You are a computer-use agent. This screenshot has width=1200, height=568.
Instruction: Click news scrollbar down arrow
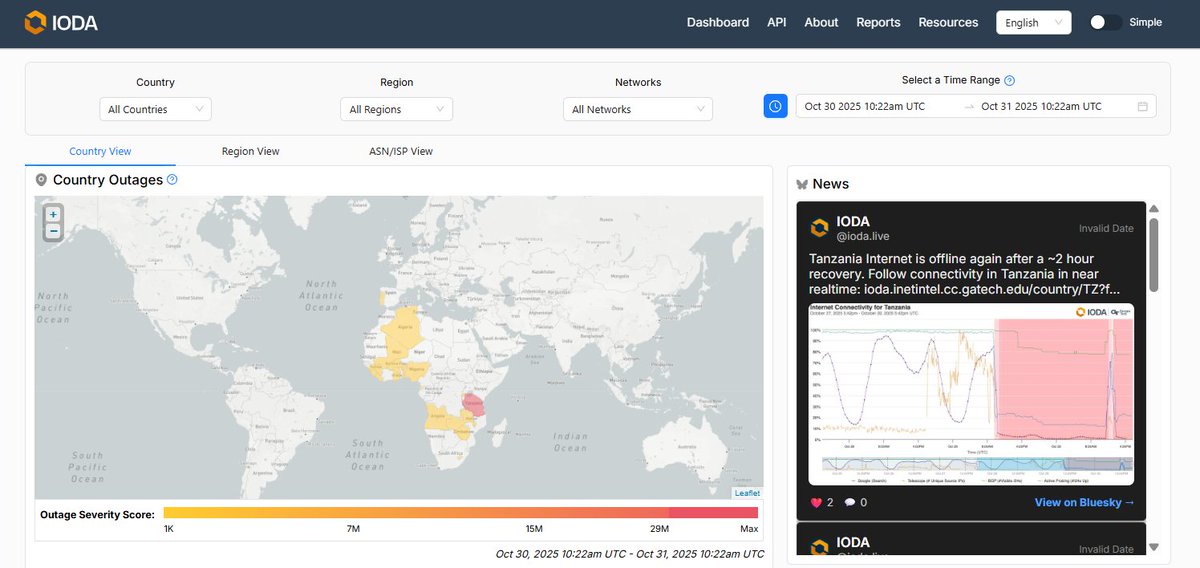(1154, 547)
